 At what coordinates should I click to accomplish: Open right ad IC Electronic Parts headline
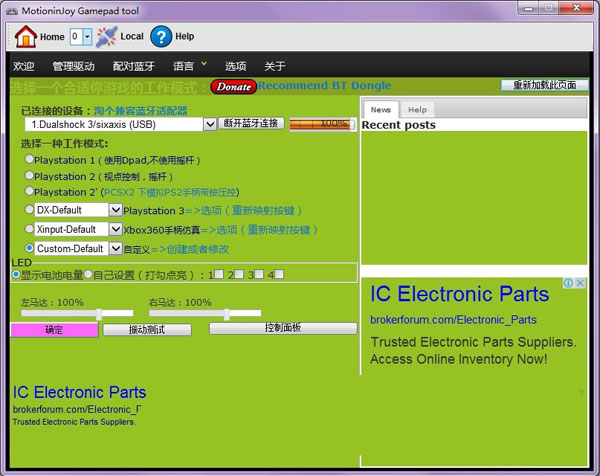(x=460, y=295)
